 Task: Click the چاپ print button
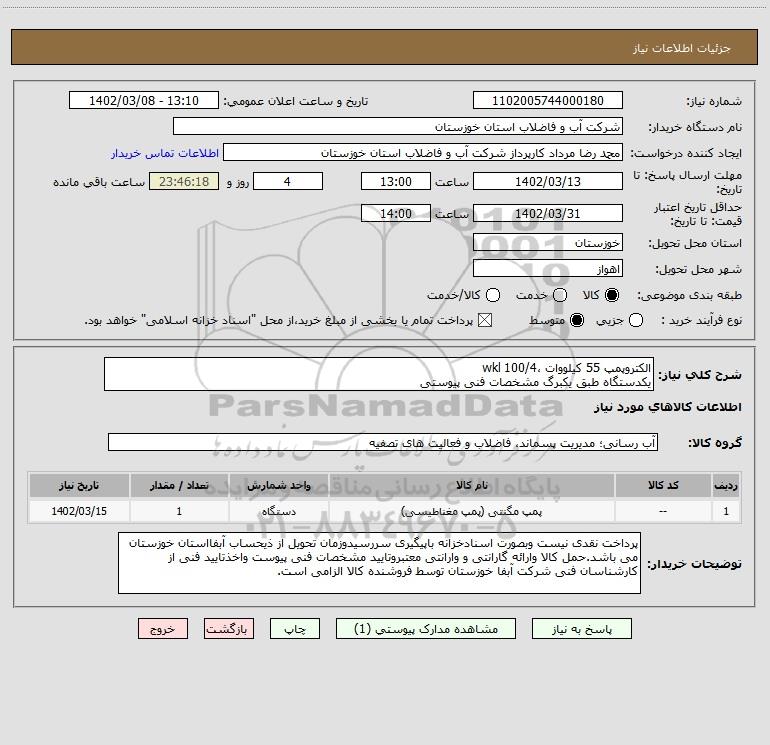[295, 629]
